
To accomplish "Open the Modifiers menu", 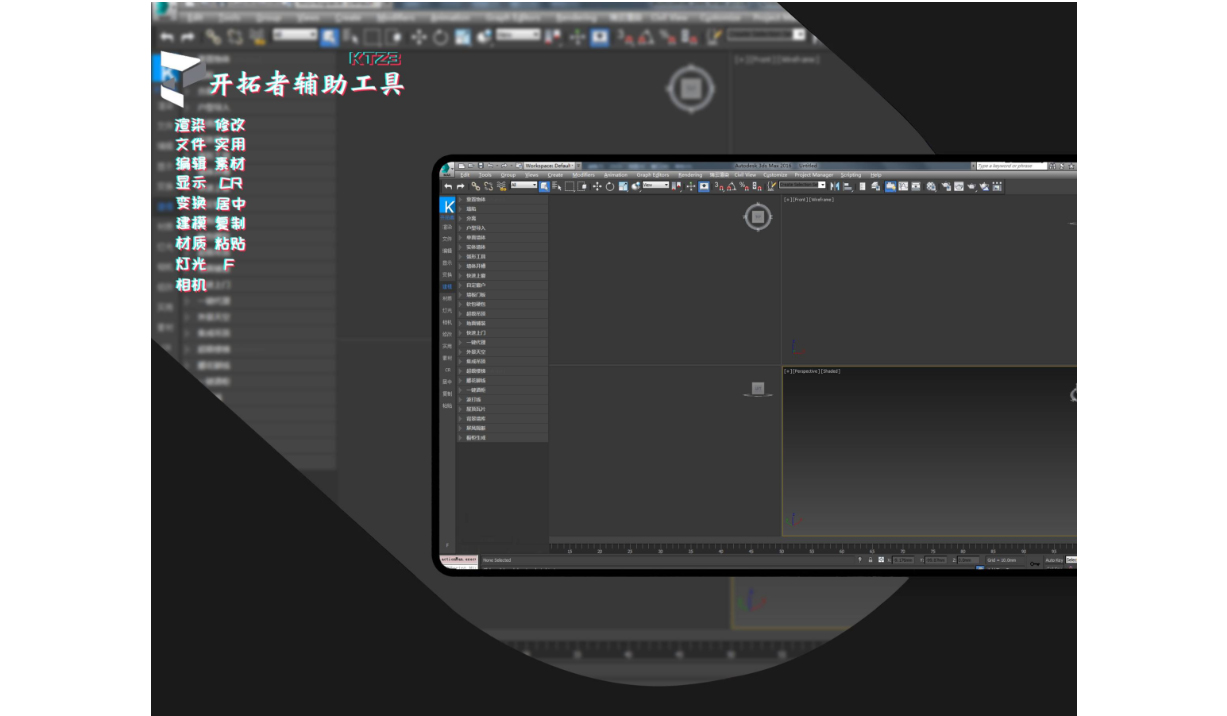I will pos(583,175).
